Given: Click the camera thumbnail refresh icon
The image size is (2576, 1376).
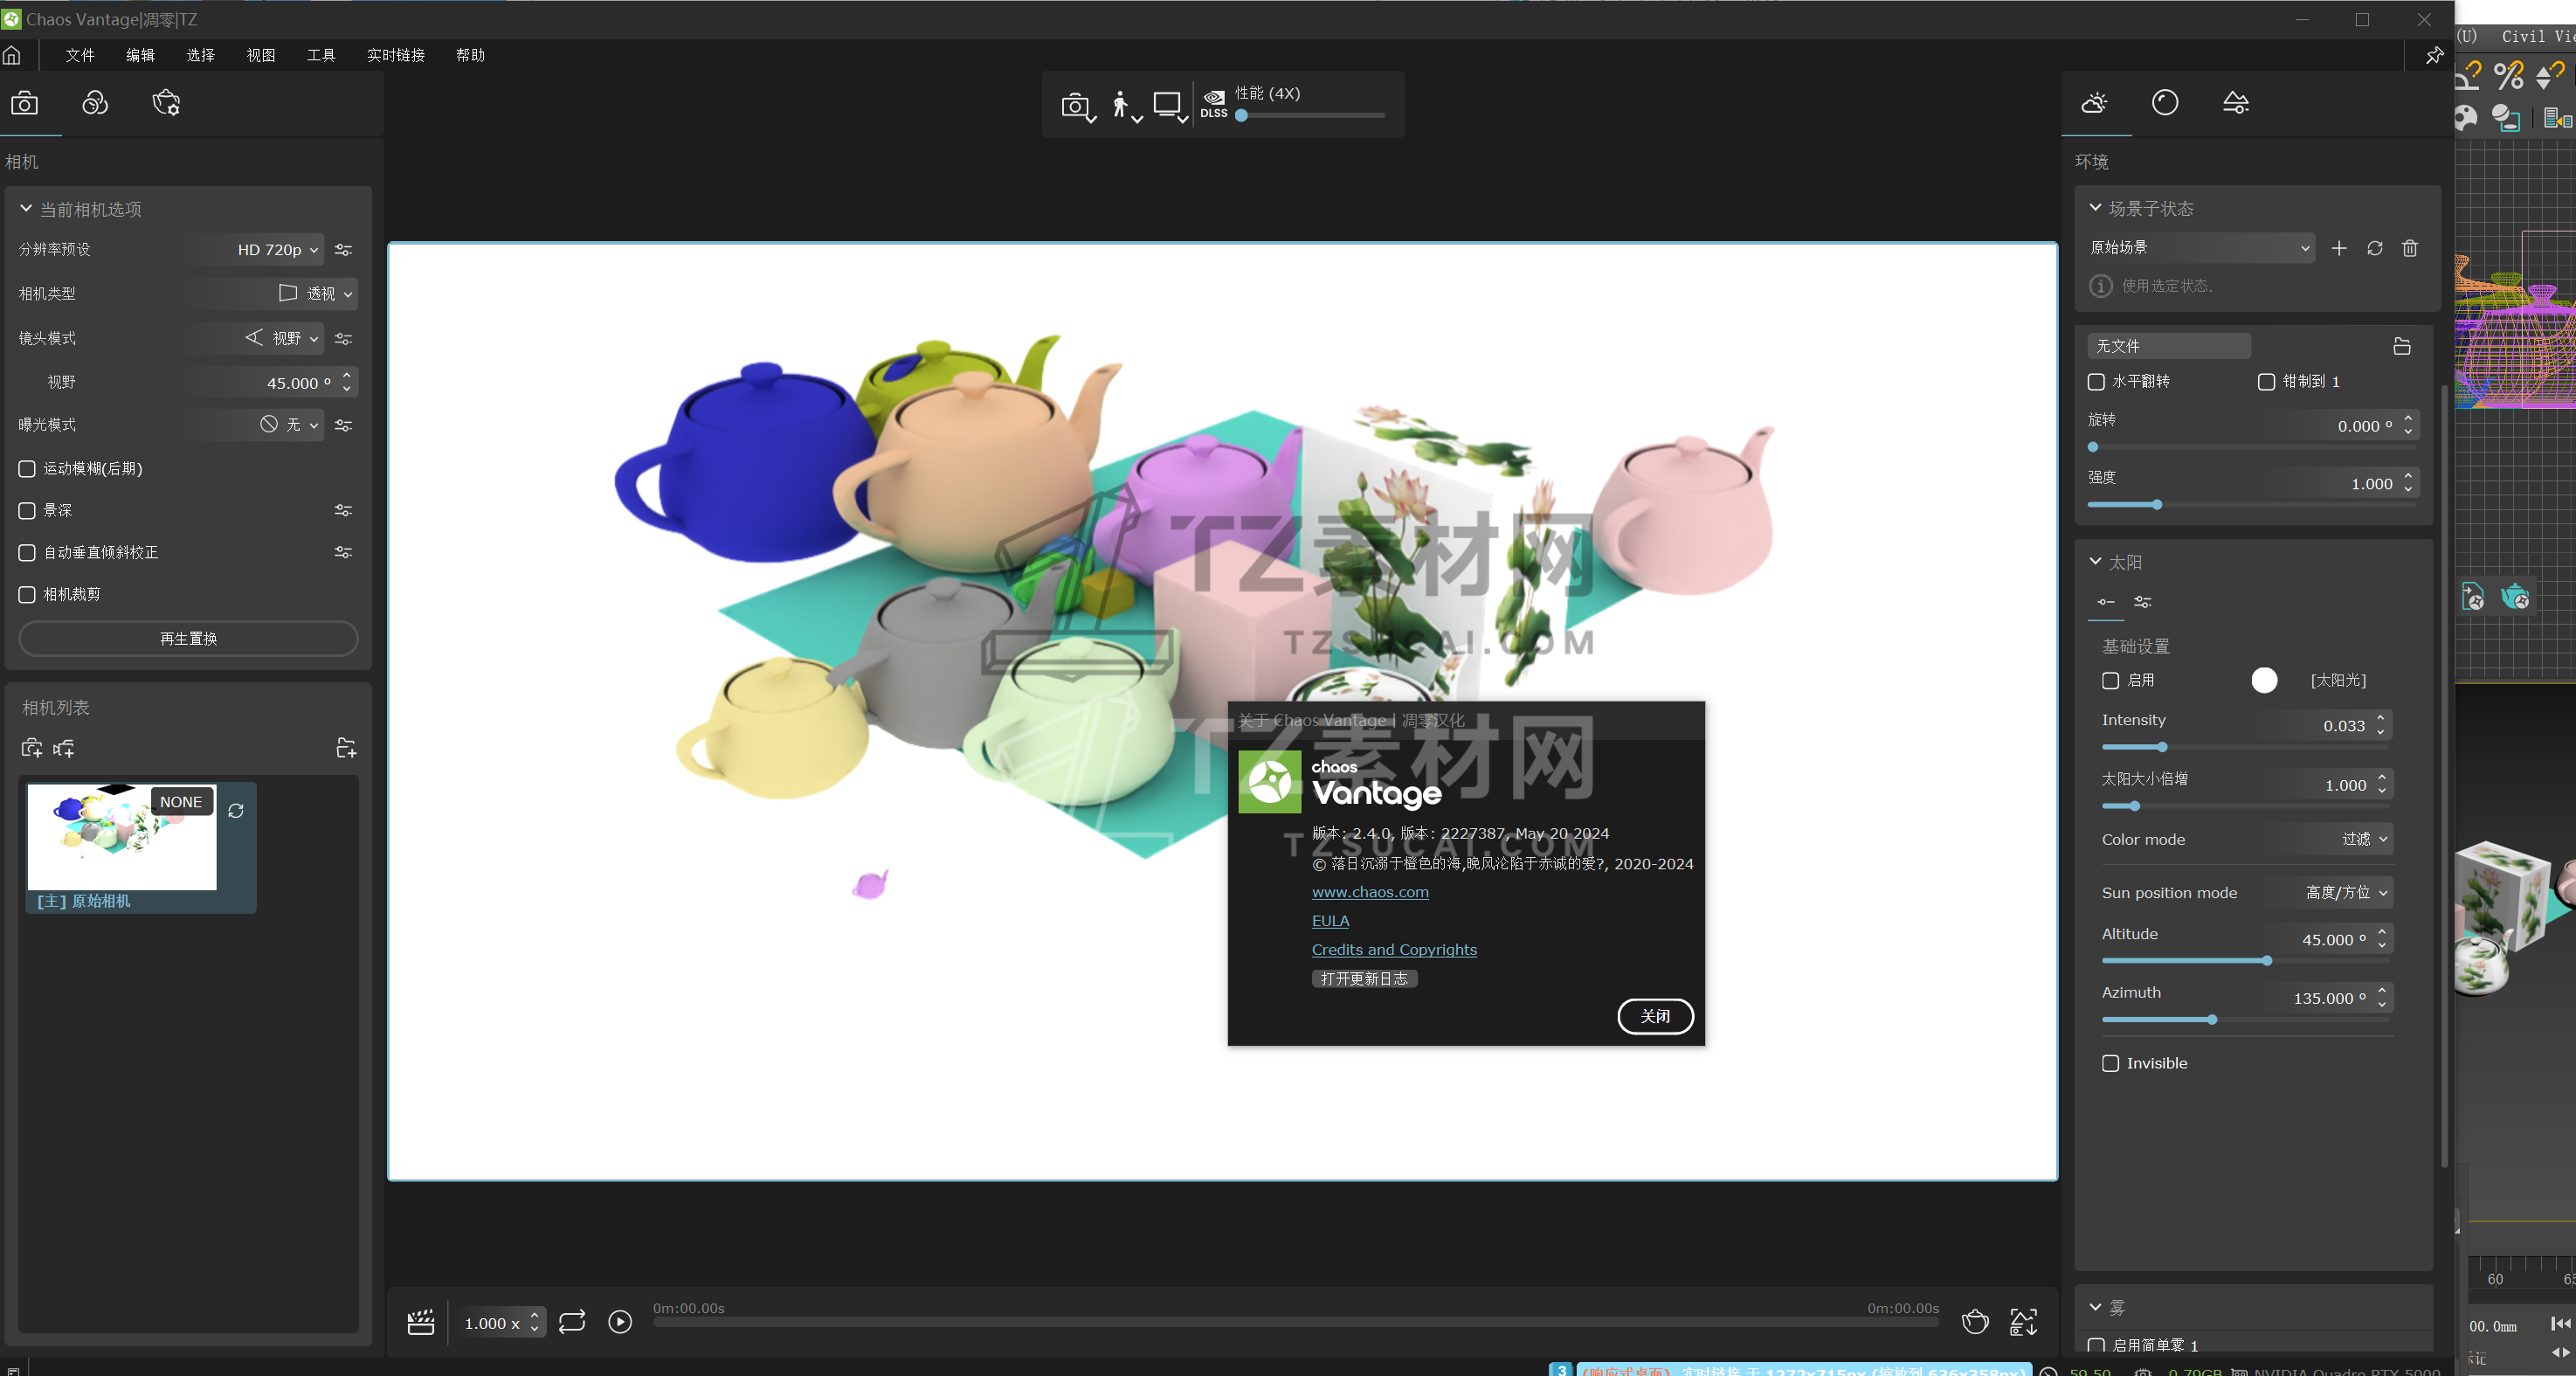Looking at the screenshot, I should click(236, 811).
